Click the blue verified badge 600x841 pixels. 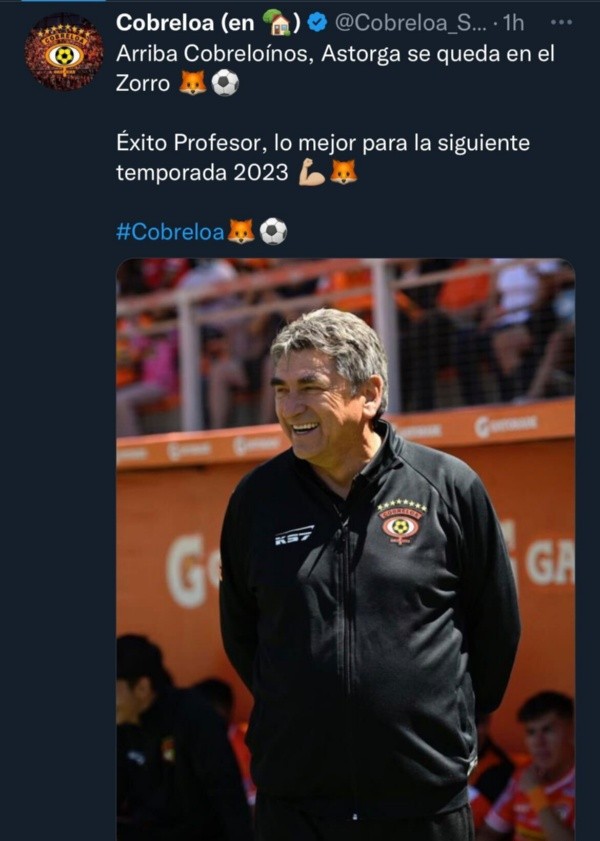(x=317, y=23)
